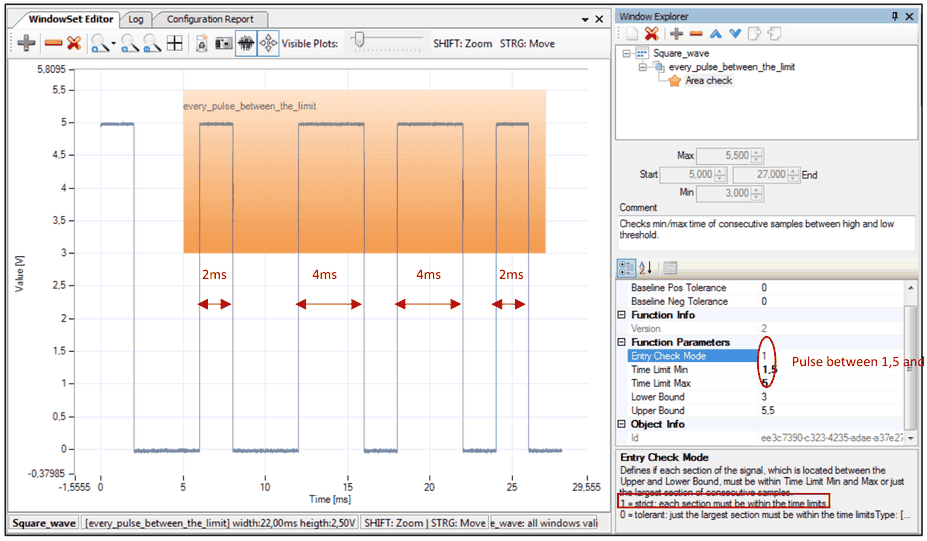
Task: Click the zoom out magnifier icon
Action: (152, 43)
